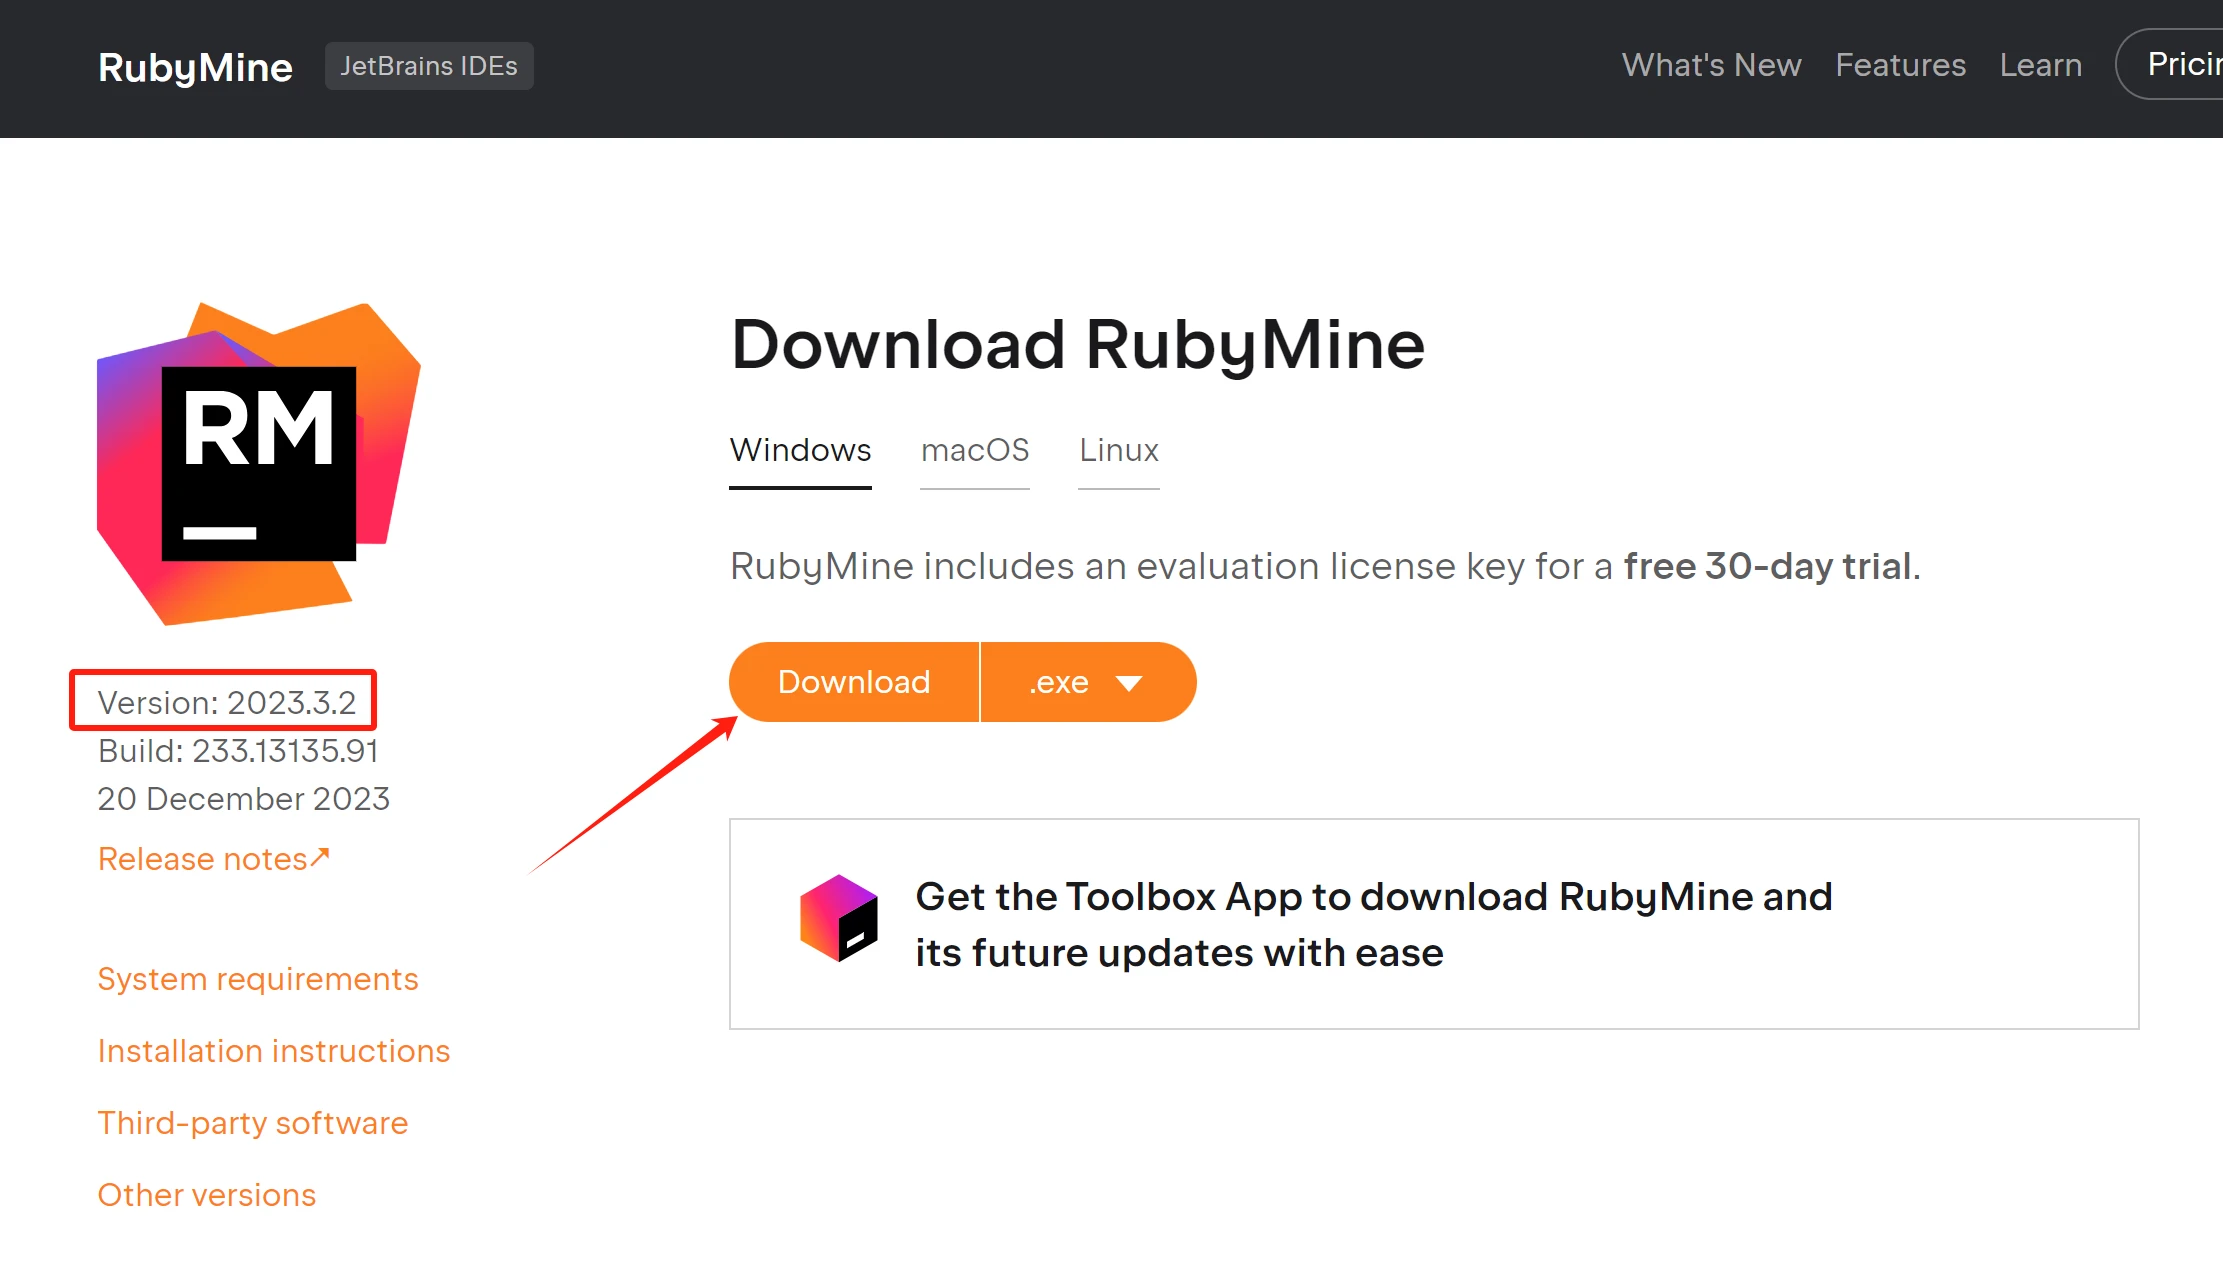This screenshot has height=1261, width=2223.
Task: Select the Linux download tab
Action: [x=1118, y=450]
